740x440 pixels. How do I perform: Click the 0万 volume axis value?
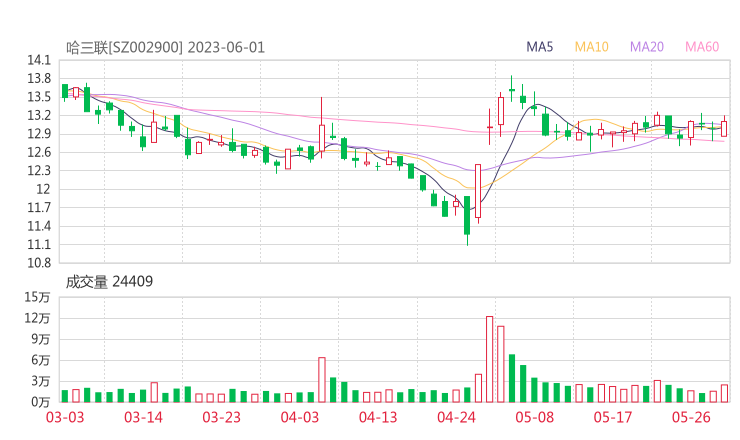pyautogui.click(x=41, y=402)
